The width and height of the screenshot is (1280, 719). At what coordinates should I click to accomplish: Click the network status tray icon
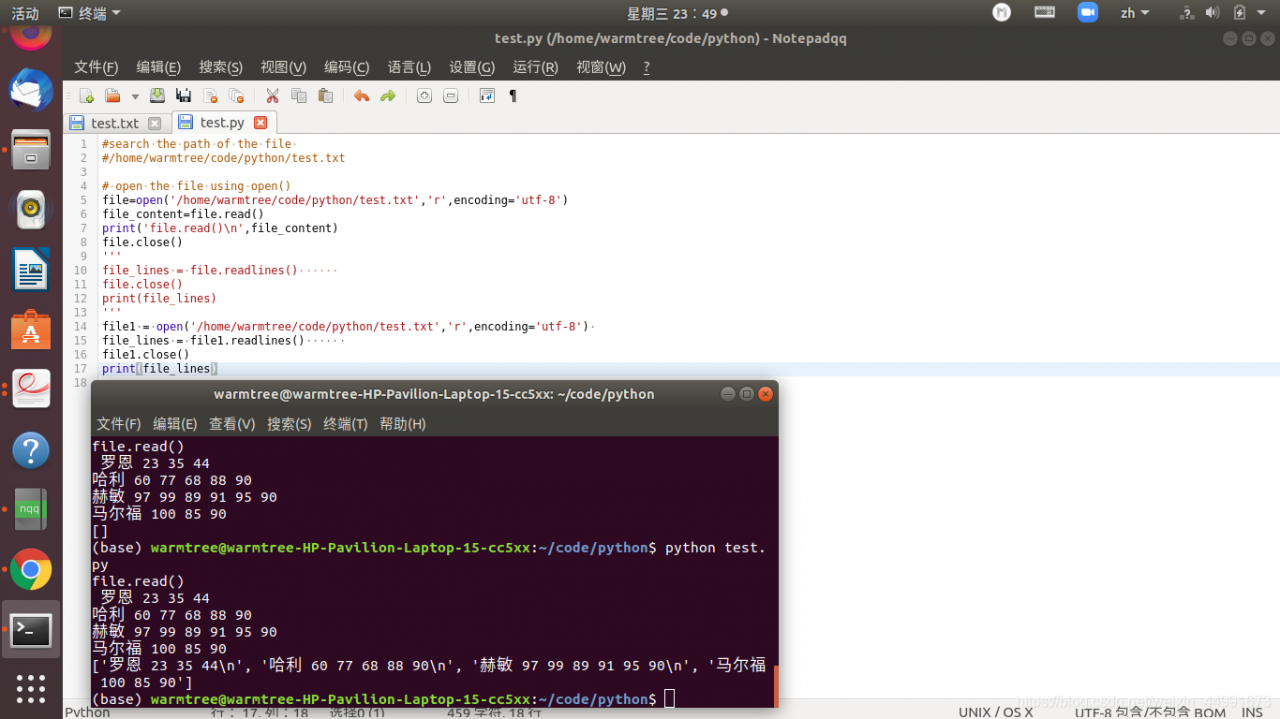1187,13
